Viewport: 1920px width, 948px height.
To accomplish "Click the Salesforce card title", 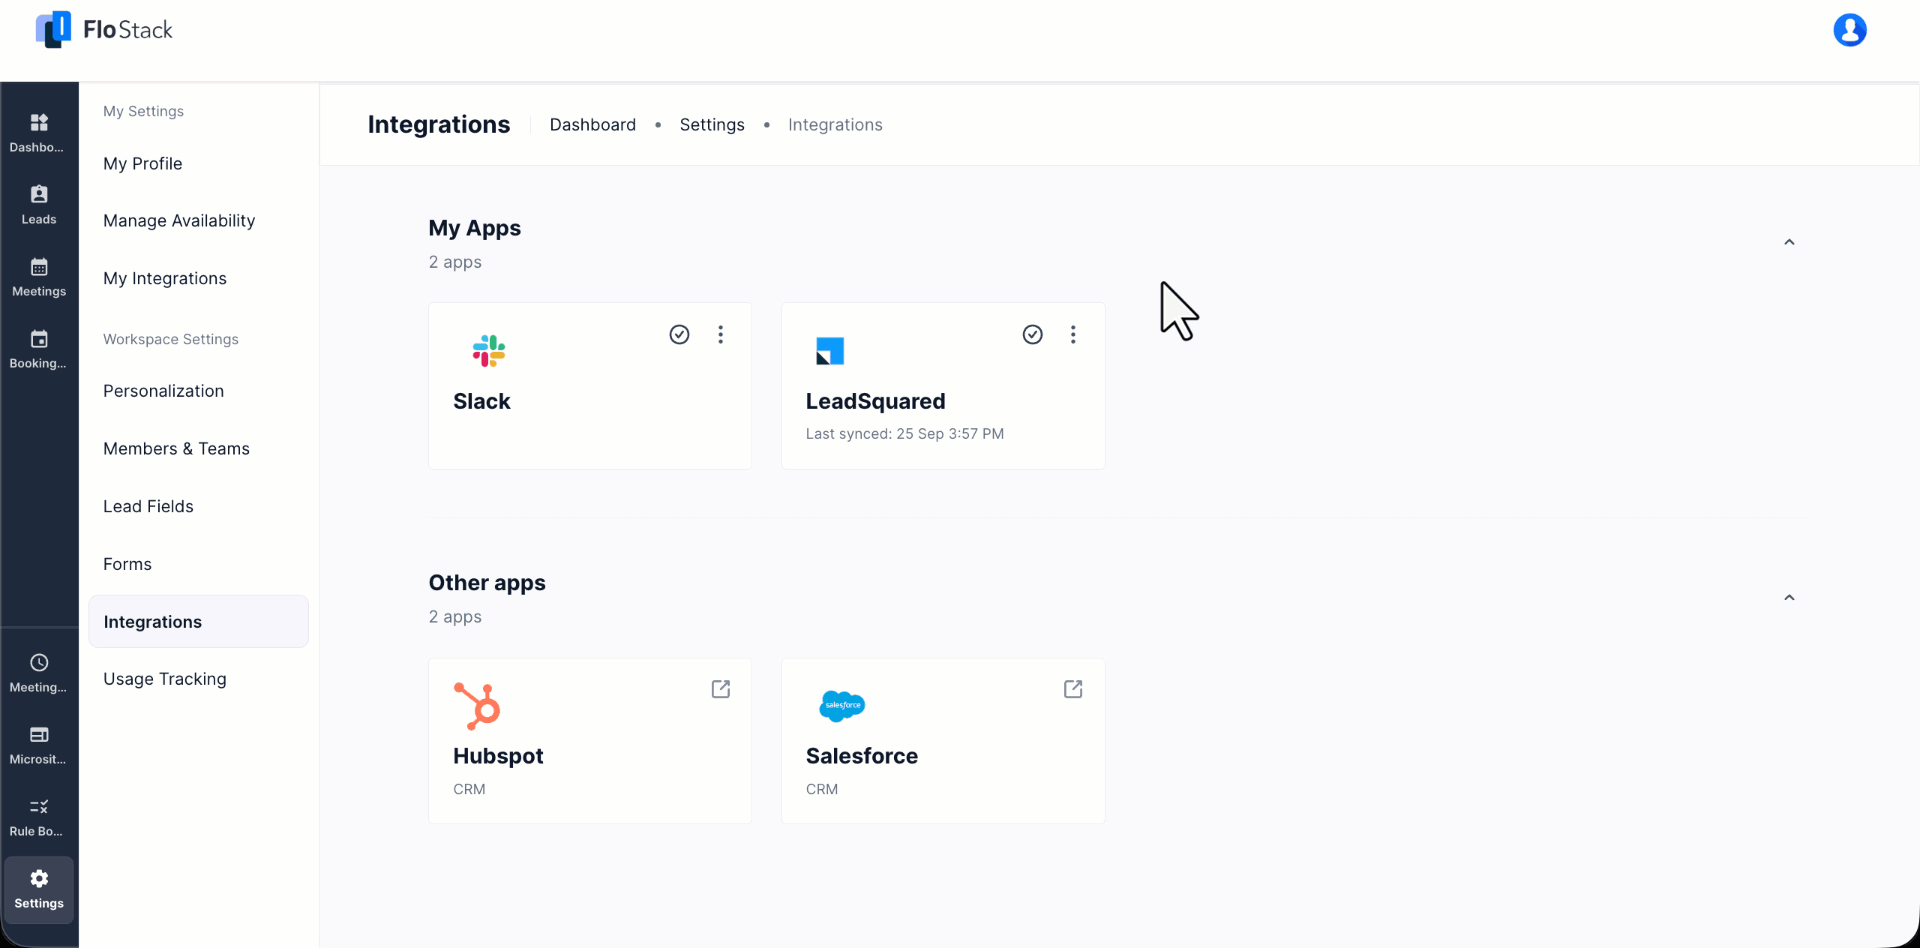I will point(862,756).
